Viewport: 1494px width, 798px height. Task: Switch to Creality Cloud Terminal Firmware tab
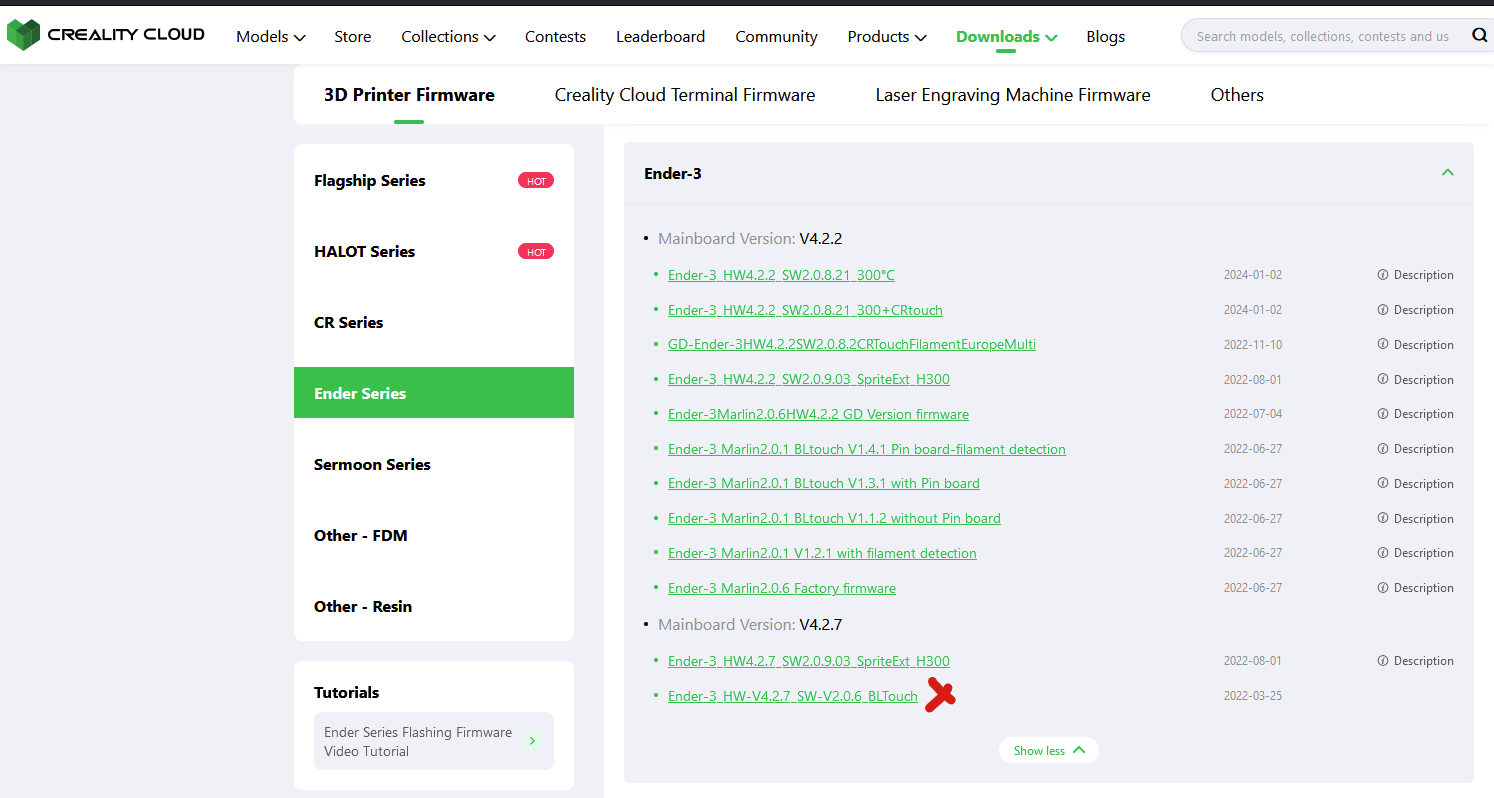tap(685, 95)
